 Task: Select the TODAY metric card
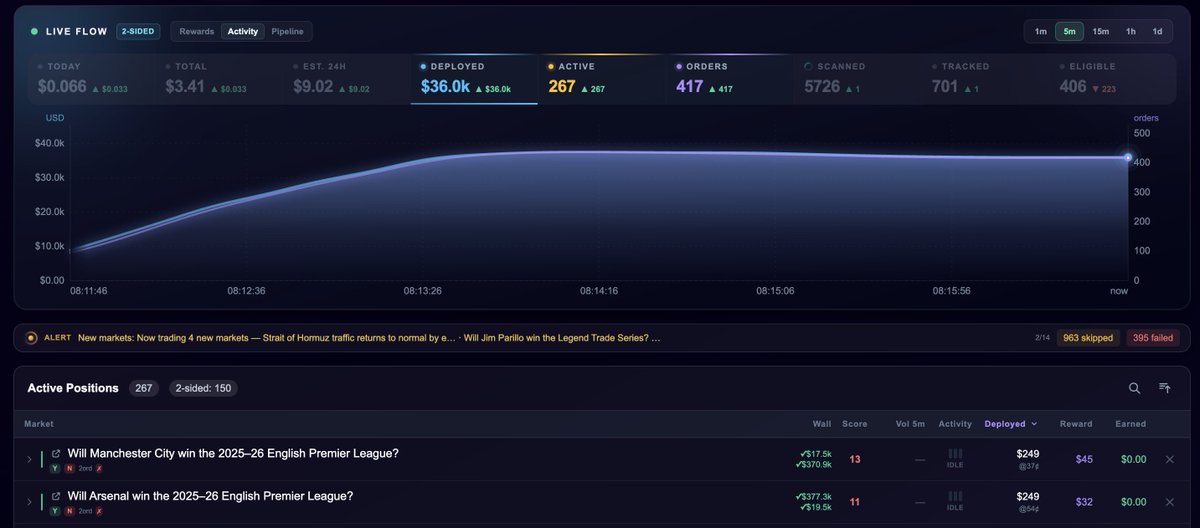[90, 79]
